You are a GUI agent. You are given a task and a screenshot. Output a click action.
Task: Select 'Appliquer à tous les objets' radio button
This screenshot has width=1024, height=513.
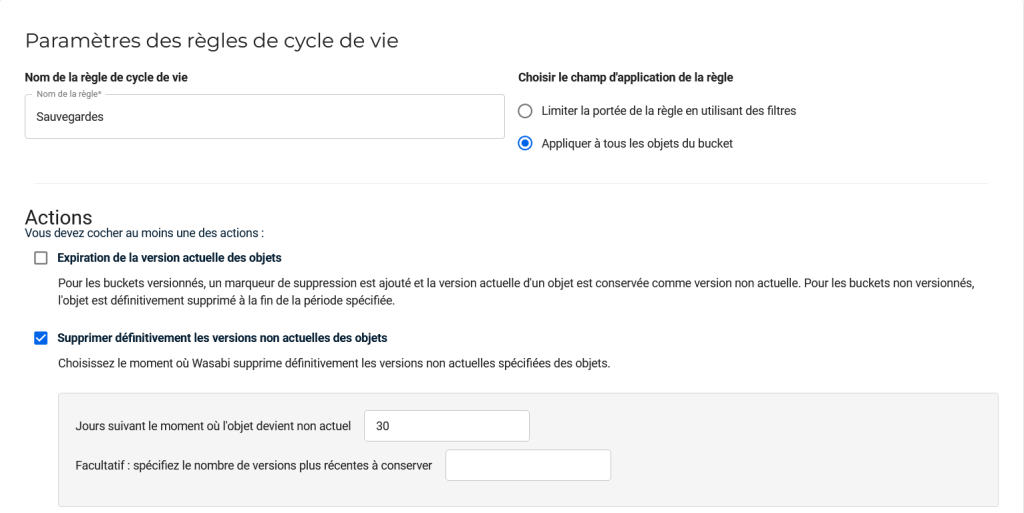click(525, 143)
